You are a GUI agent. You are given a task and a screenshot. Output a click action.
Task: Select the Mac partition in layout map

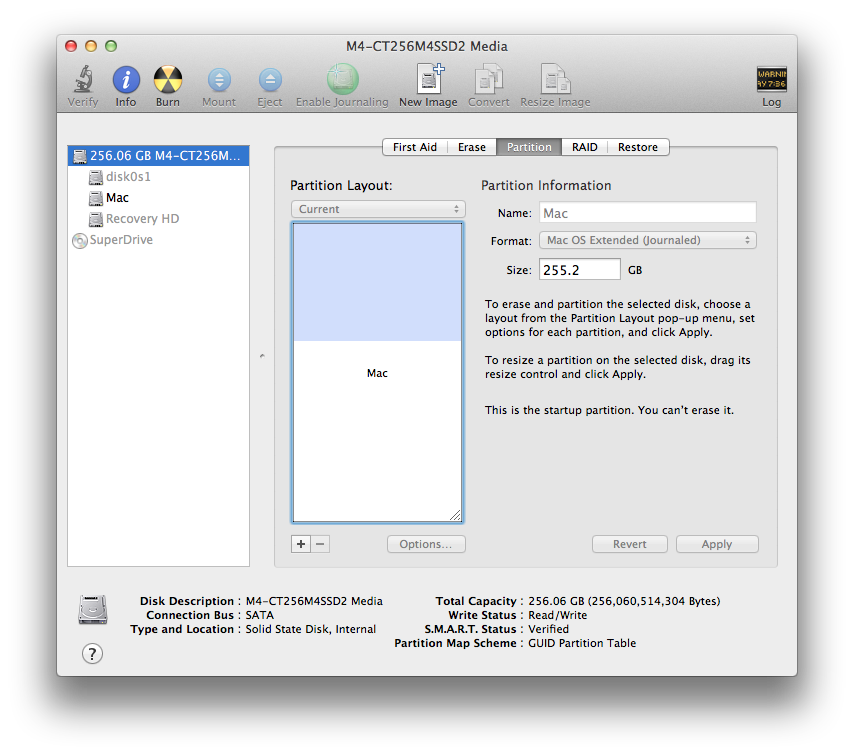[377, 373]
